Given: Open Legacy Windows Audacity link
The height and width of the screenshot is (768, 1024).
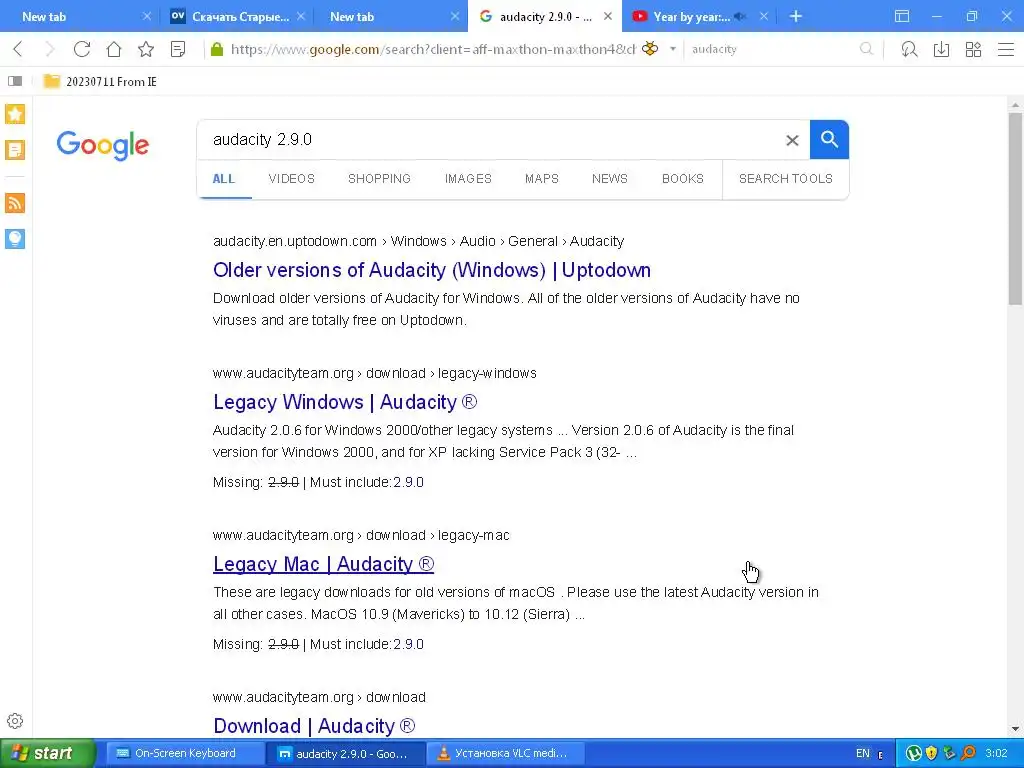Looking at the screenshot, I should pos(345,402).
